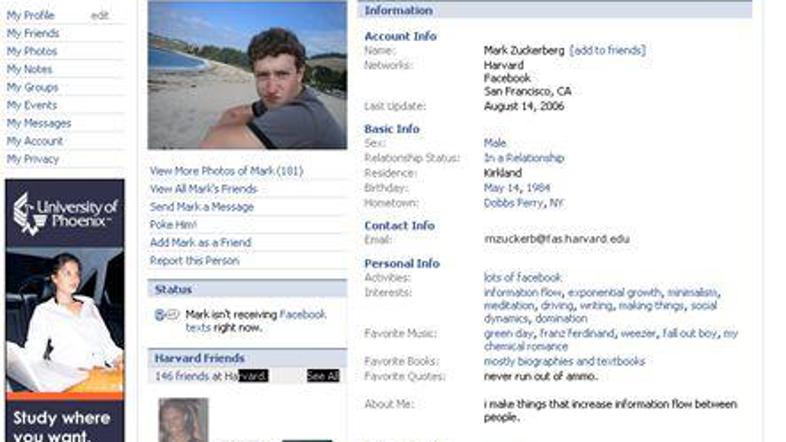Click the green day favorite music link
Viewport: 786px width, 442px height.
click(508, 333)
